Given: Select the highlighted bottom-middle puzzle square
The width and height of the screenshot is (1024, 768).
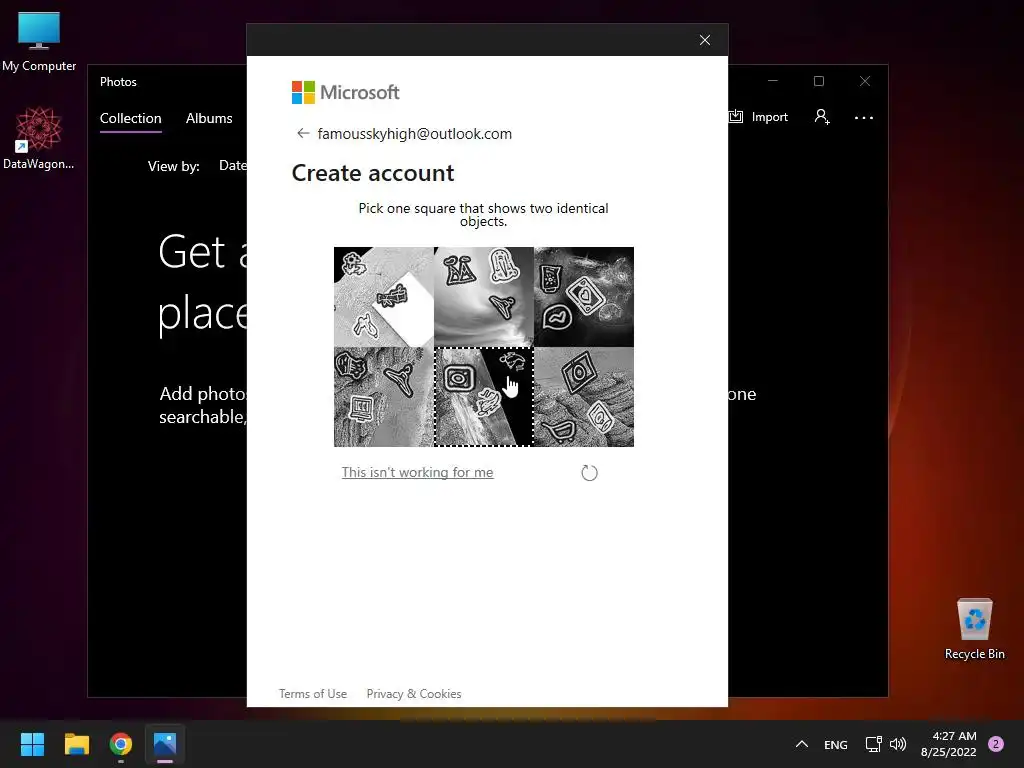Looking at the screenshot, I should point(484,397).
